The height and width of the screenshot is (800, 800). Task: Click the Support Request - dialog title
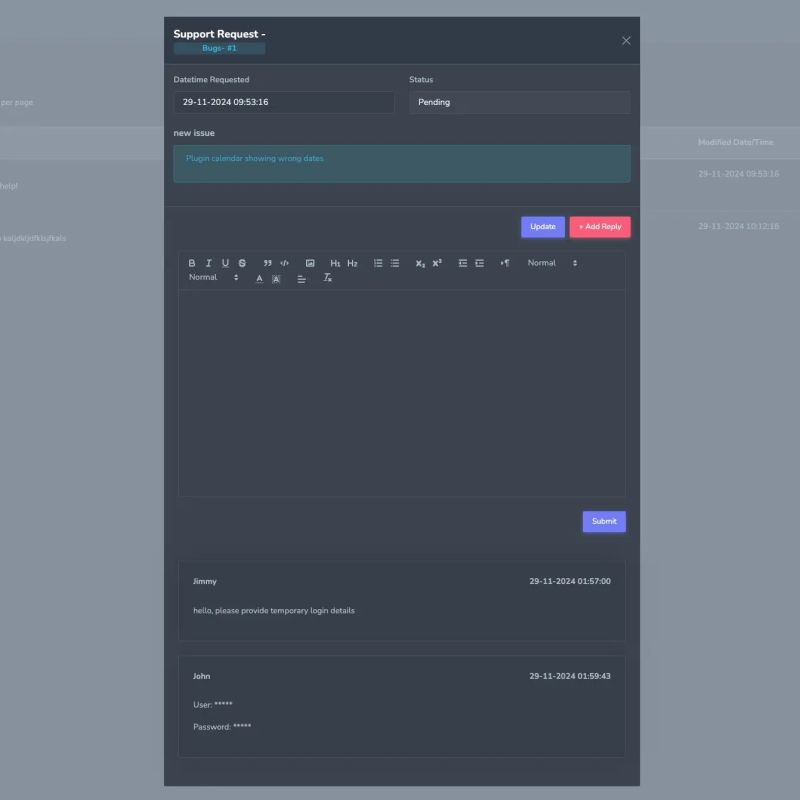click(x=219, y=34)
